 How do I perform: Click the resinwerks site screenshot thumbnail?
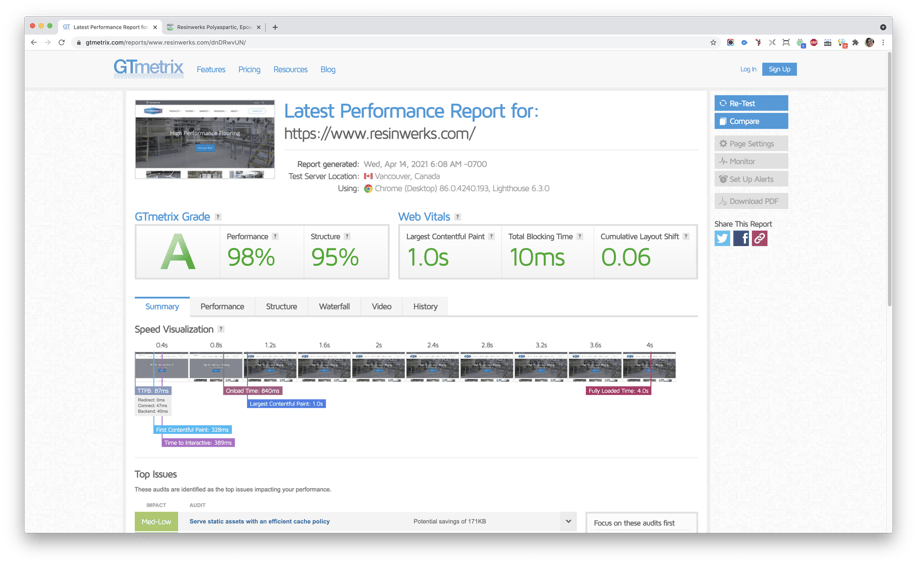click(x=205, y=139)
